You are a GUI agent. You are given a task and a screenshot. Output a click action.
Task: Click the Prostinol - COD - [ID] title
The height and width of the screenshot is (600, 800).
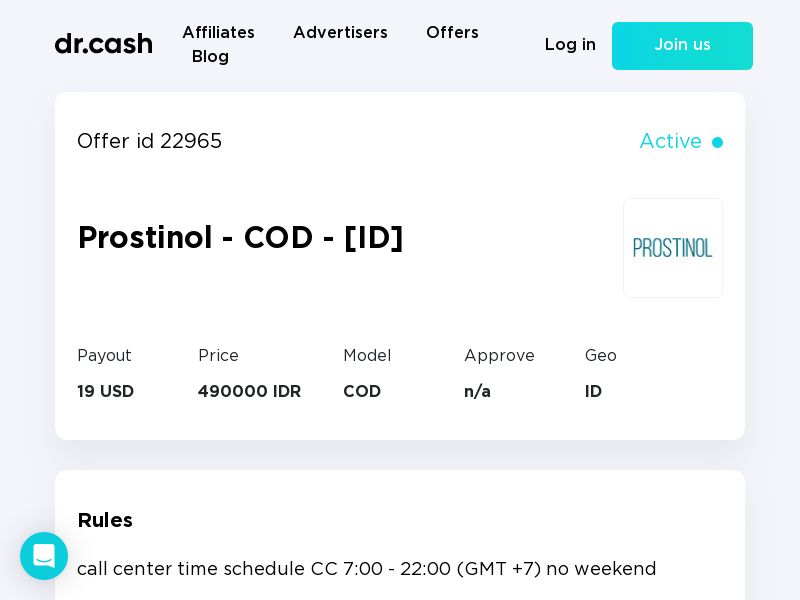click(x=240, y=238)
